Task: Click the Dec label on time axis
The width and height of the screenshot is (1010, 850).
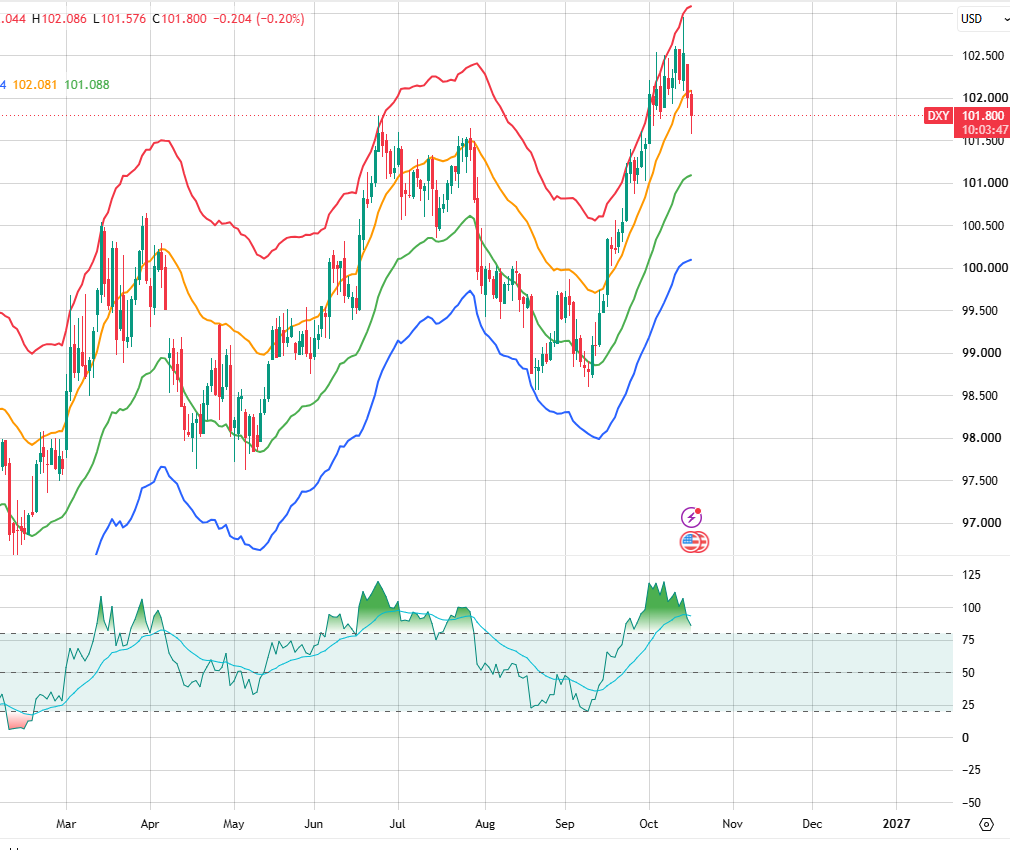Action: coord(812,824)
